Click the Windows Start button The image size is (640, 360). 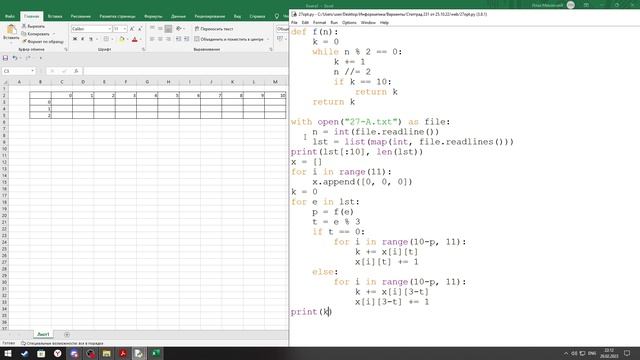click(8, 353)
